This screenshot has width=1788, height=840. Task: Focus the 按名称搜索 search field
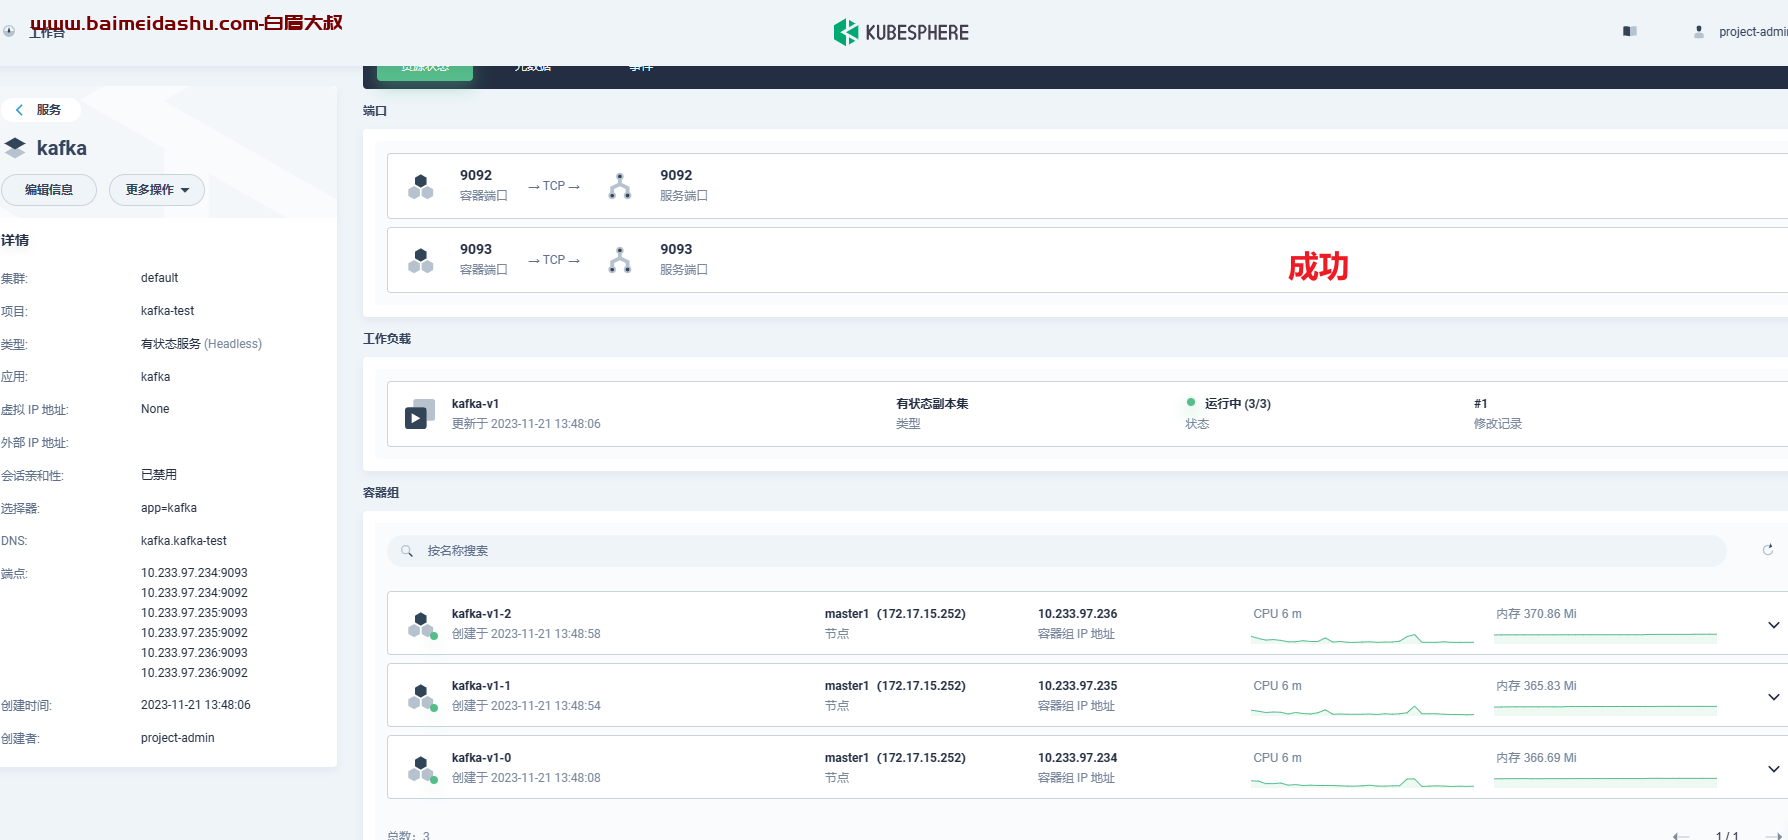tap(1057, 551)
